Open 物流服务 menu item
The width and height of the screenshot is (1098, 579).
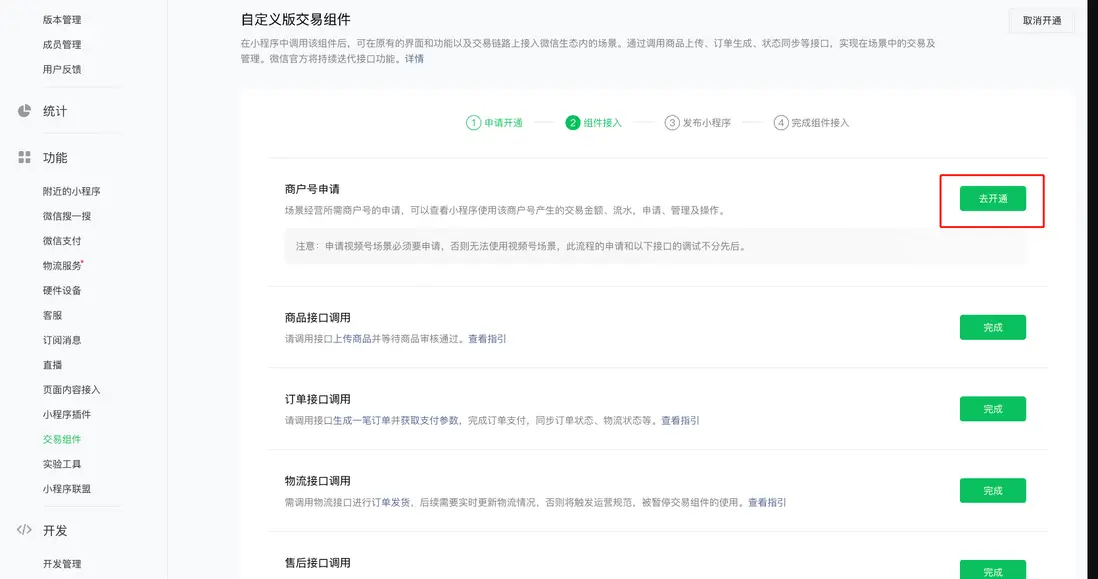coord(62,265)
